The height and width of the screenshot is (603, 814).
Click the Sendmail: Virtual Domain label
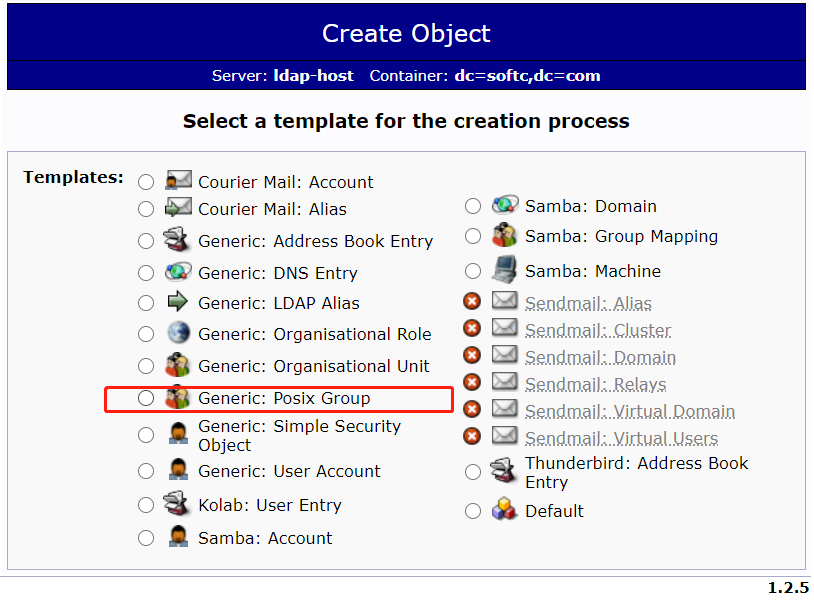tap(630, 412)
